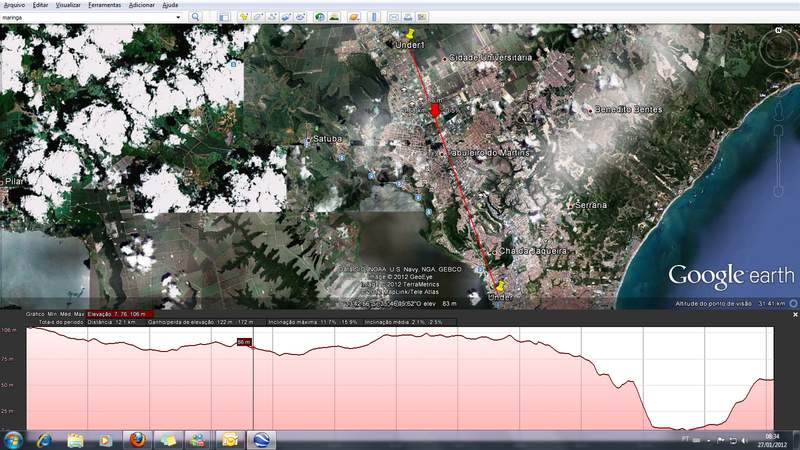The image size is (800, 450).
Task: Open the search history dropdown arrow
Action: tap(178, 17)
